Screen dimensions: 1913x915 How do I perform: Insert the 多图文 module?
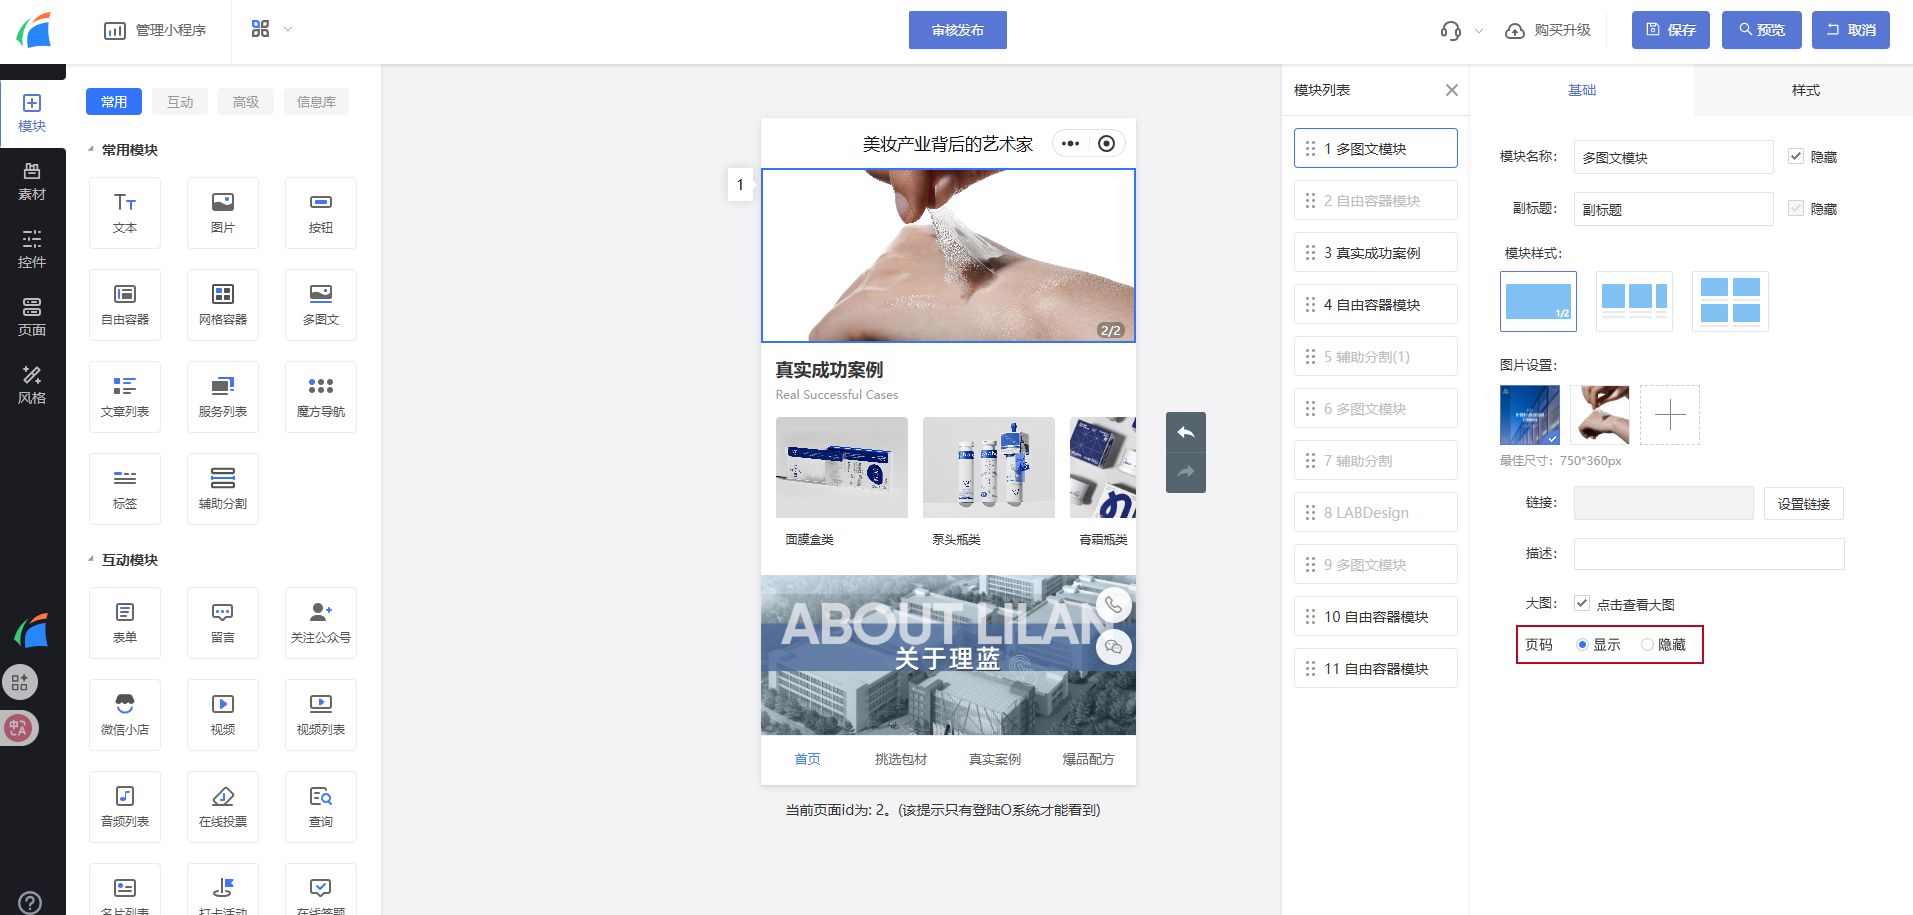click(321, 305)
